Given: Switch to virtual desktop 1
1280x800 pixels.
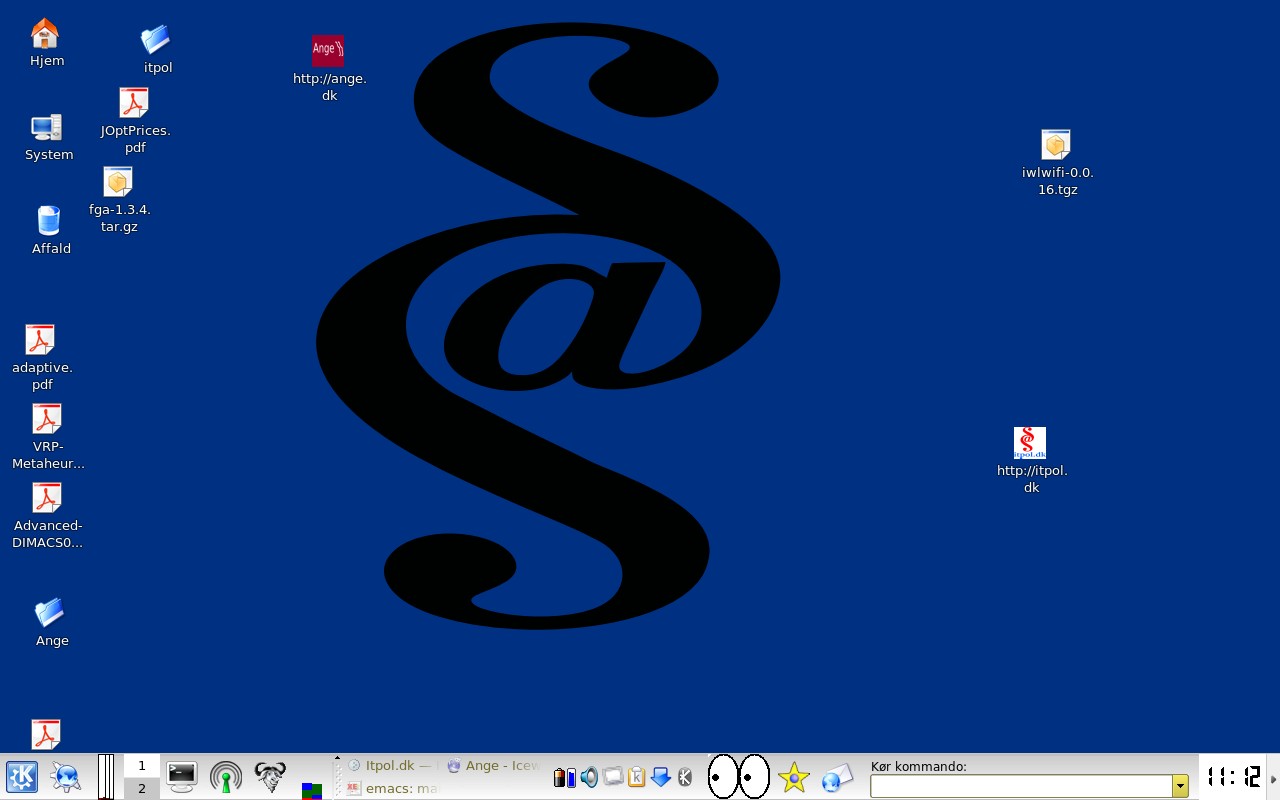Looking at the screenshot, I should (x=142, y=766).
